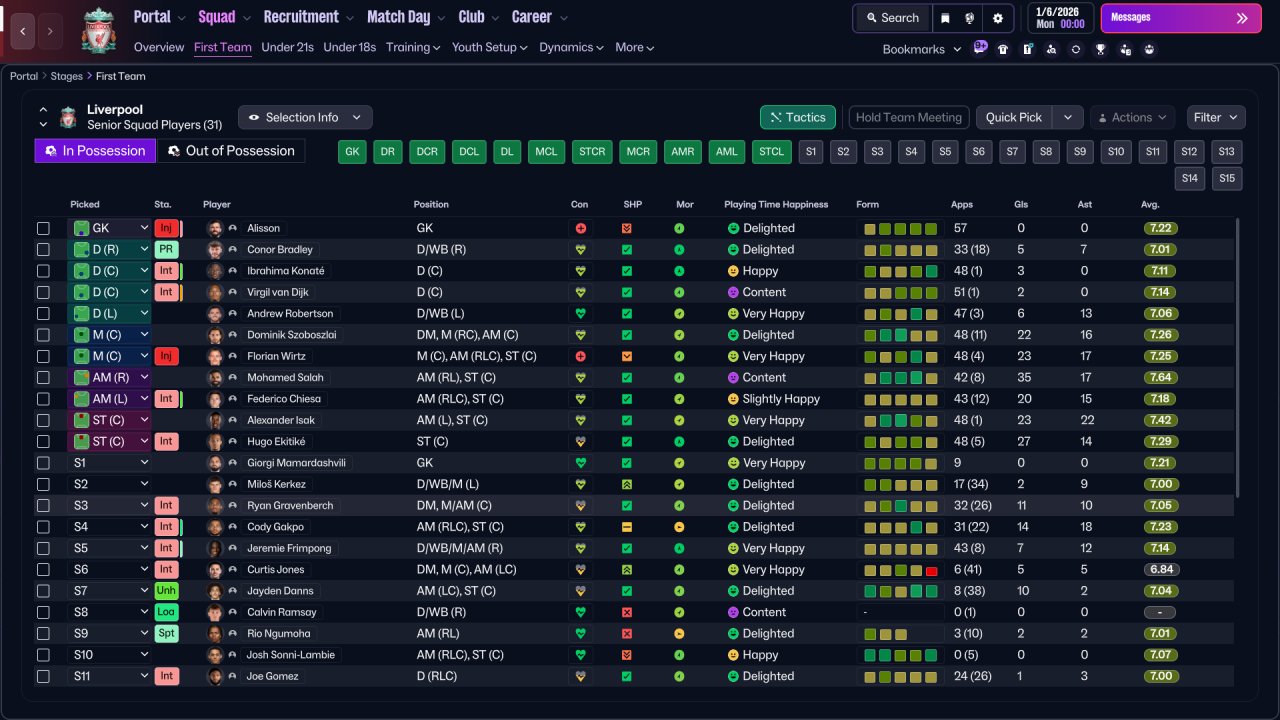Click Mohamed Salah's player portrait
Viewport: 1280px width, 720px height.
coord(214,377)
